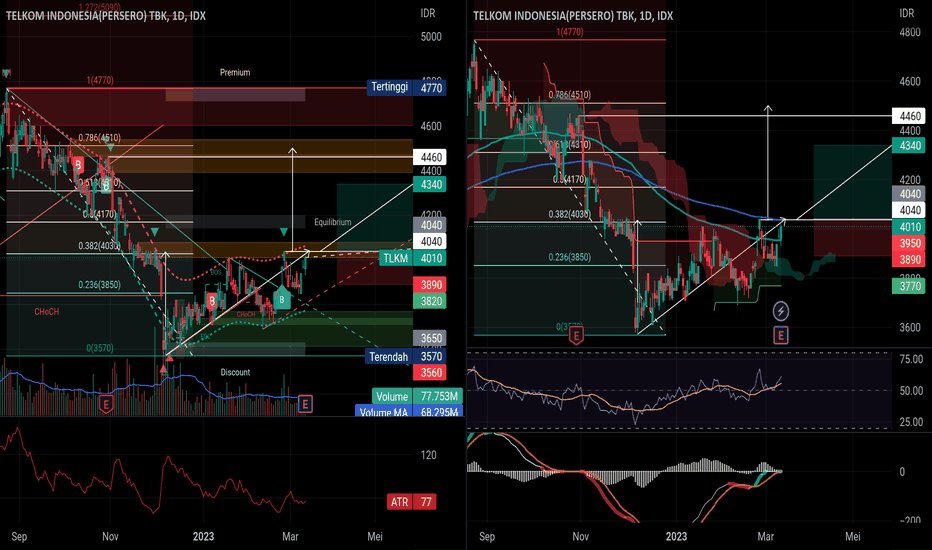Click the 0.786(4510) Fibonacci label on left chart
Image resolution: width=932 pixels, height=550 pixels.
pos(99,137)
